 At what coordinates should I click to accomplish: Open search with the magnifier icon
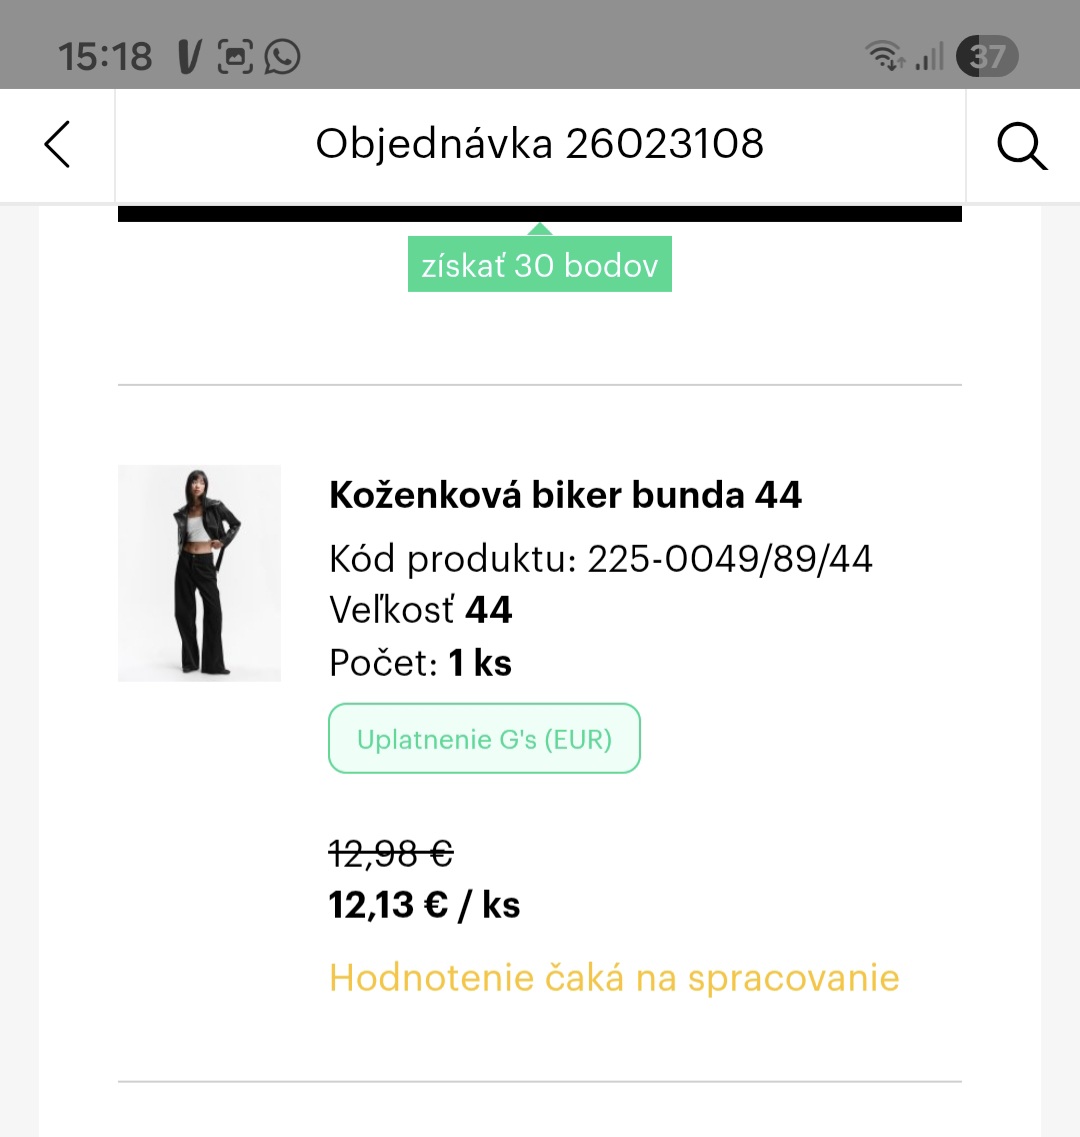click(1021, 147)
